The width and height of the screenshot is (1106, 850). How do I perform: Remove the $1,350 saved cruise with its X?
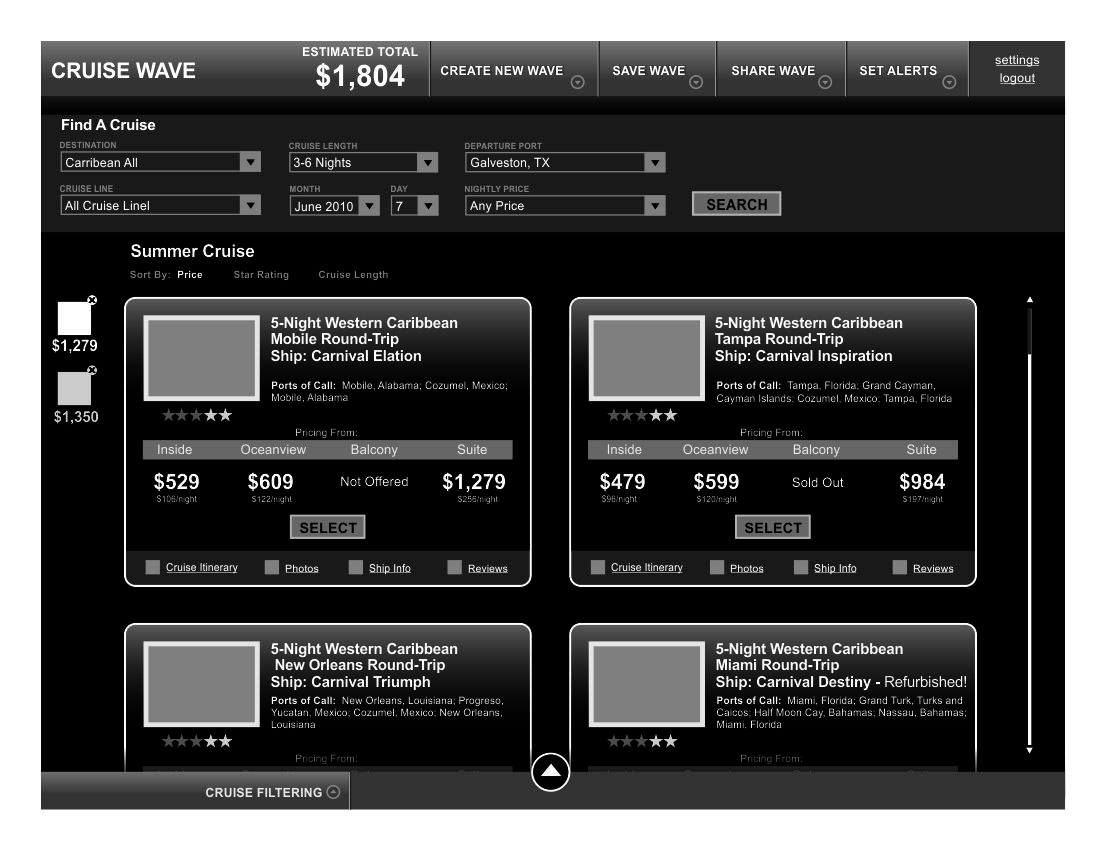click(92, 370)
